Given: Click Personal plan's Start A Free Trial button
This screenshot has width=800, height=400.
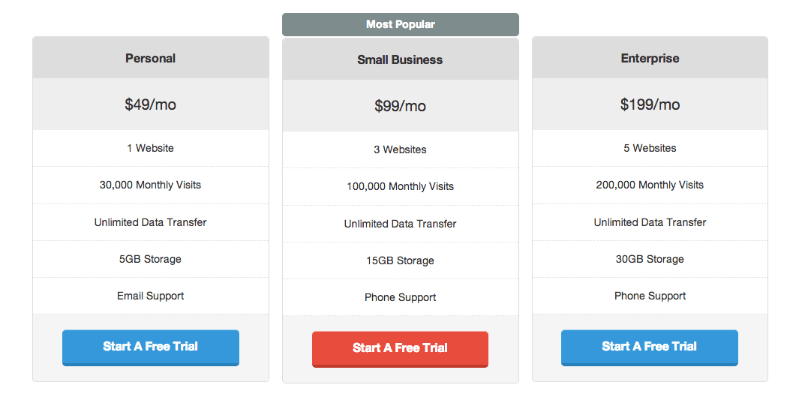Looking at the screenshot, I should pos(150,347).
